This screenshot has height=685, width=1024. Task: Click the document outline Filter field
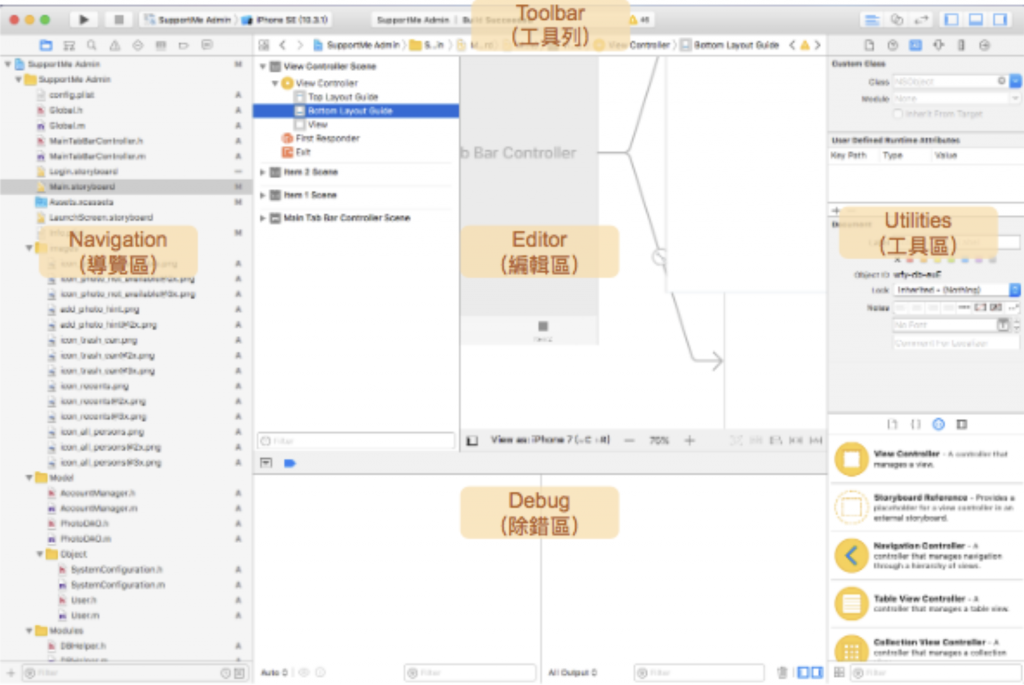[356, 441]
